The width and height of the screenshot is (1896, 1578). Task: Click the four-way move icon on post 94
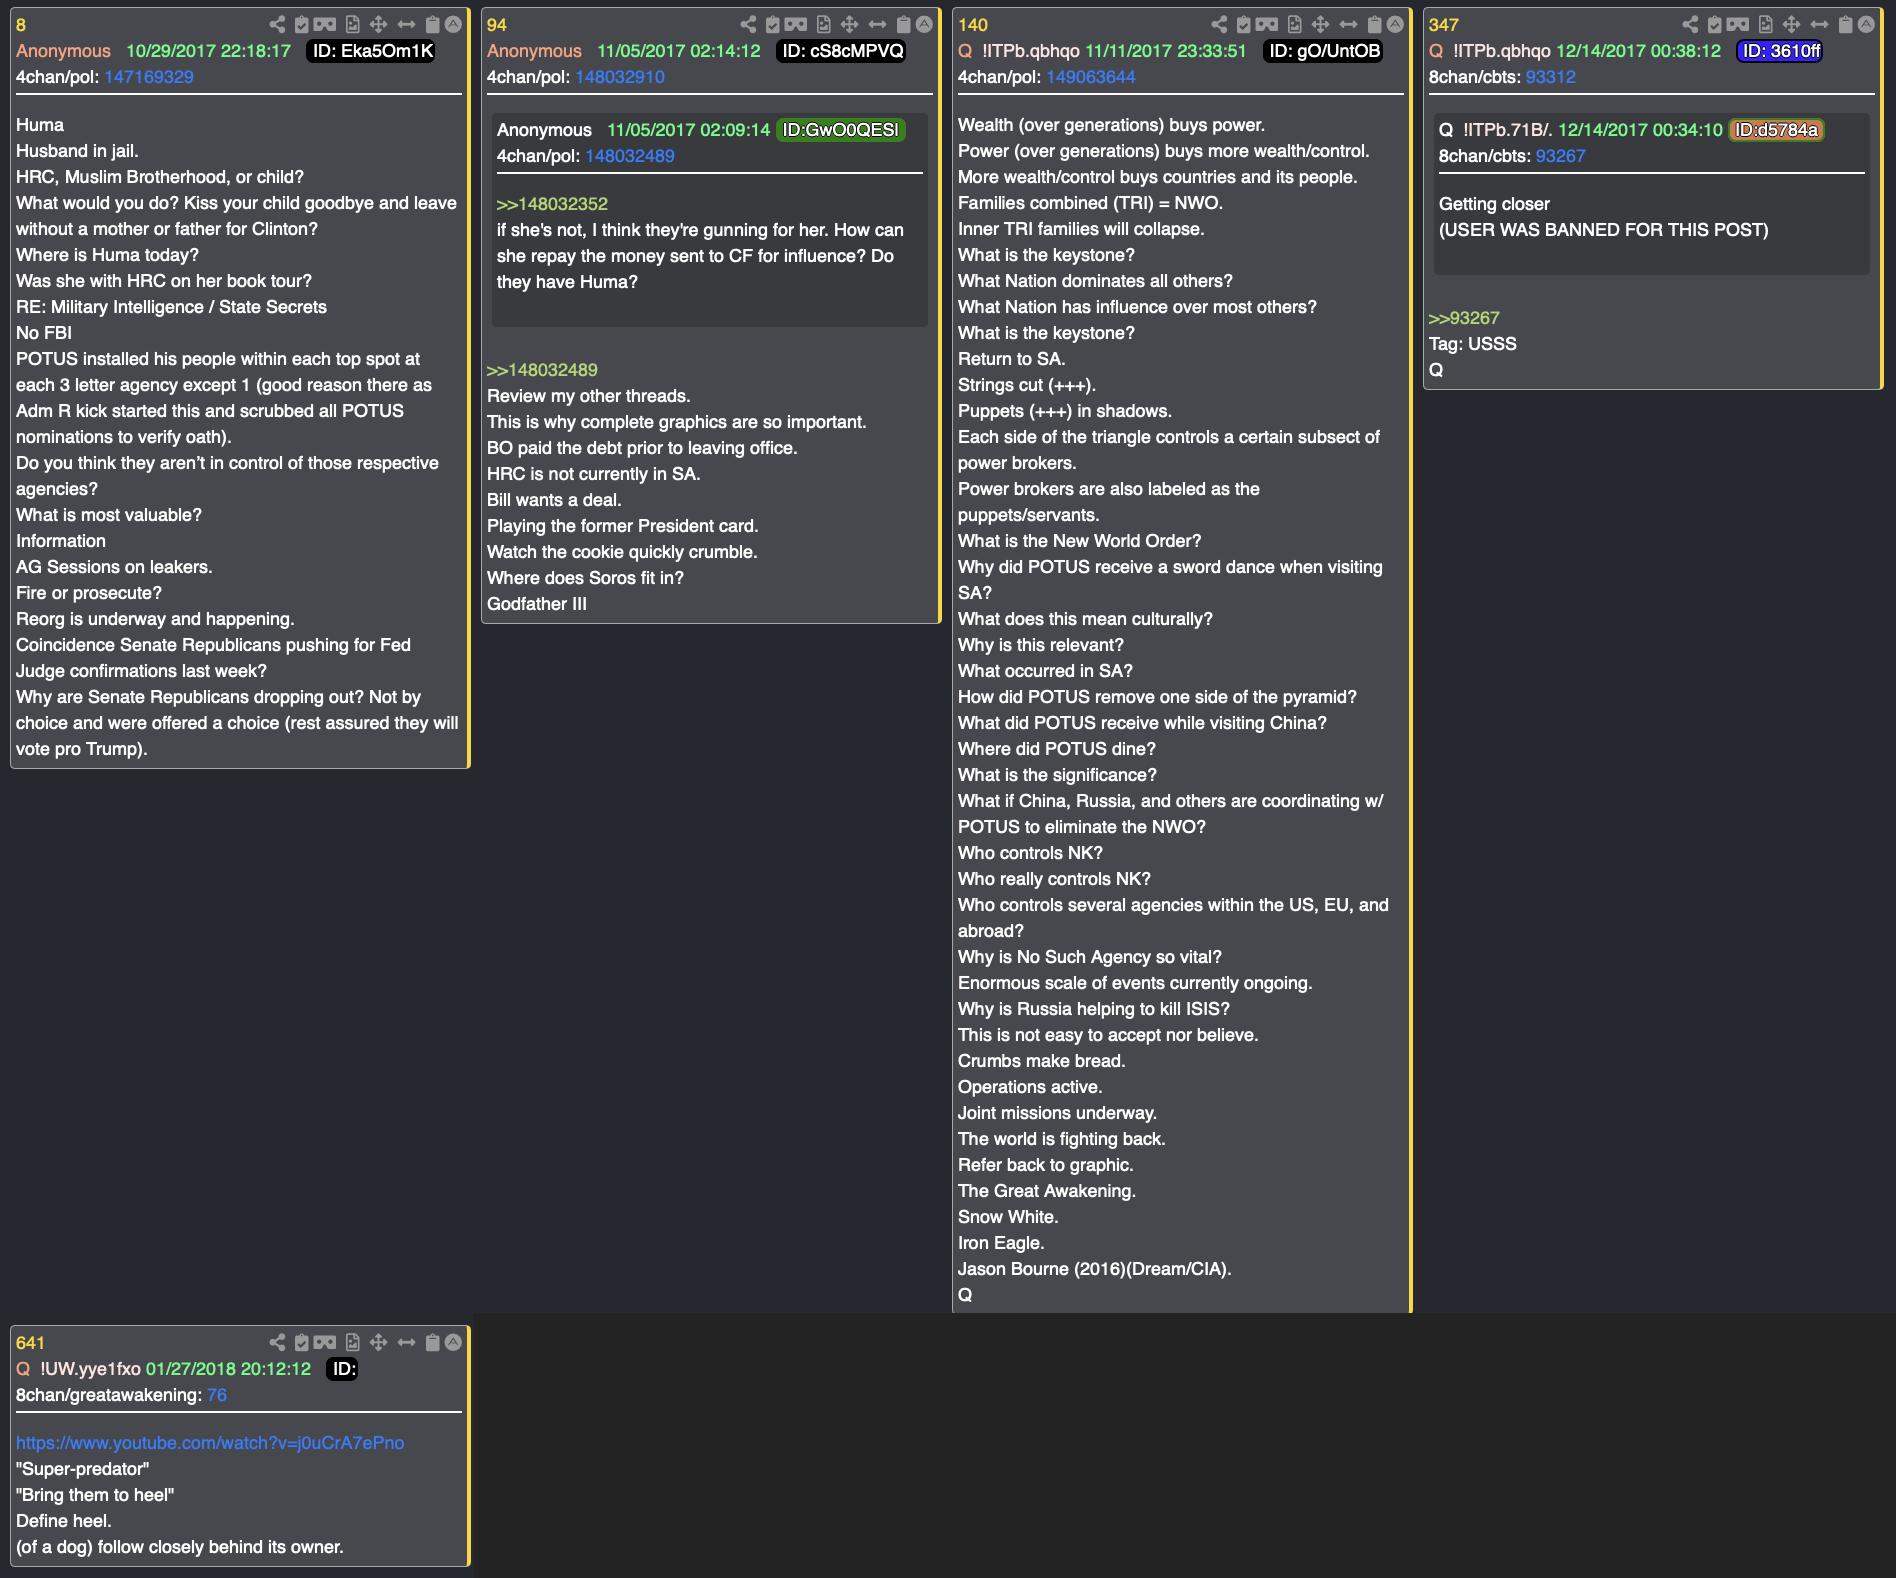coord(849,24)
